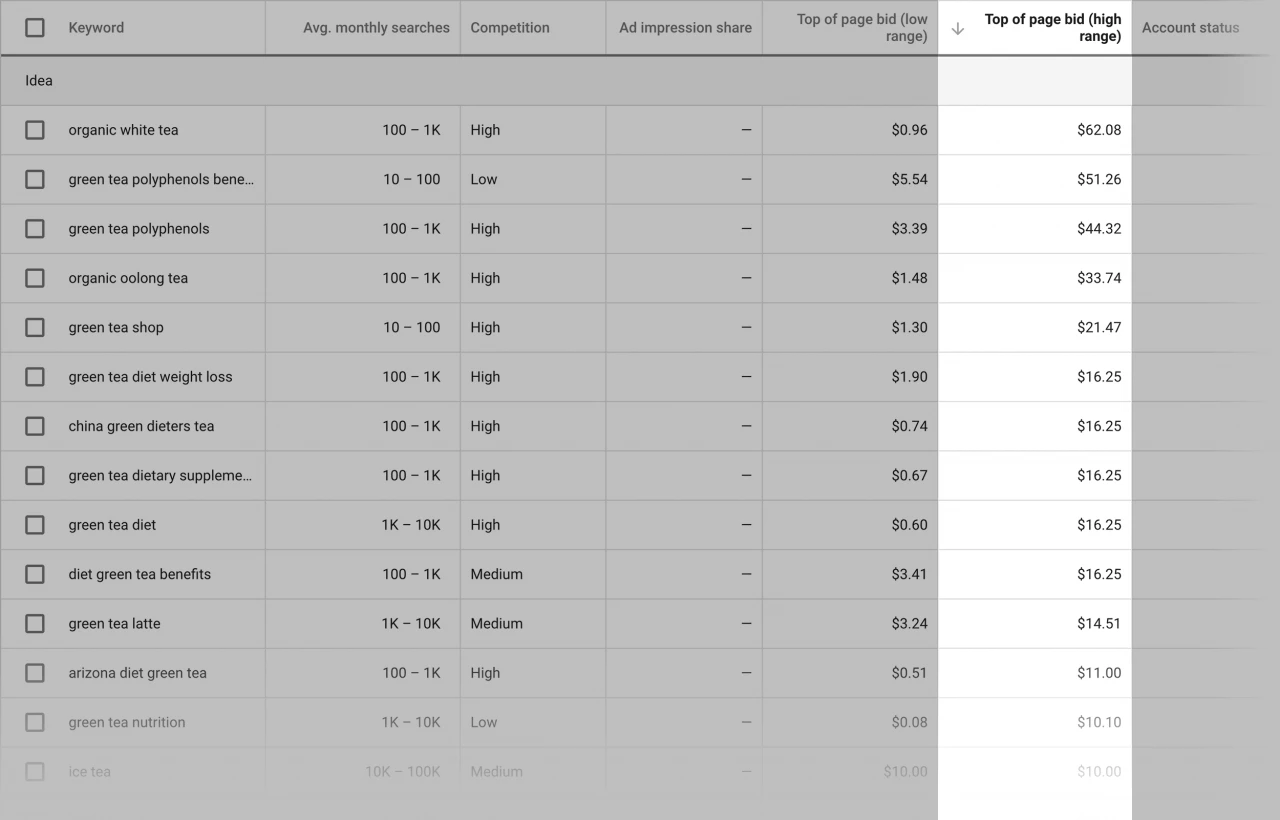Tick the arizona diet green tea checkbox
1280x820 pixels.
pos(35,673)
